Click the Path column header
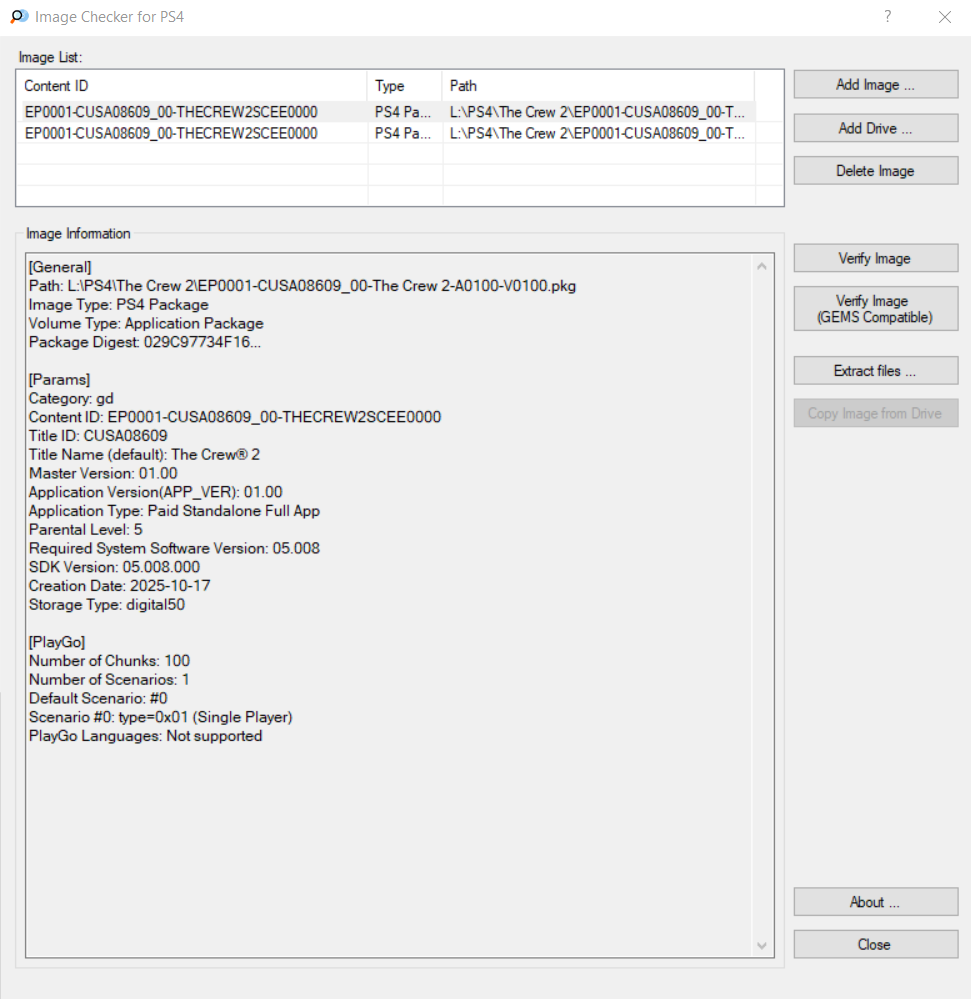 click(x=598, y=86)
